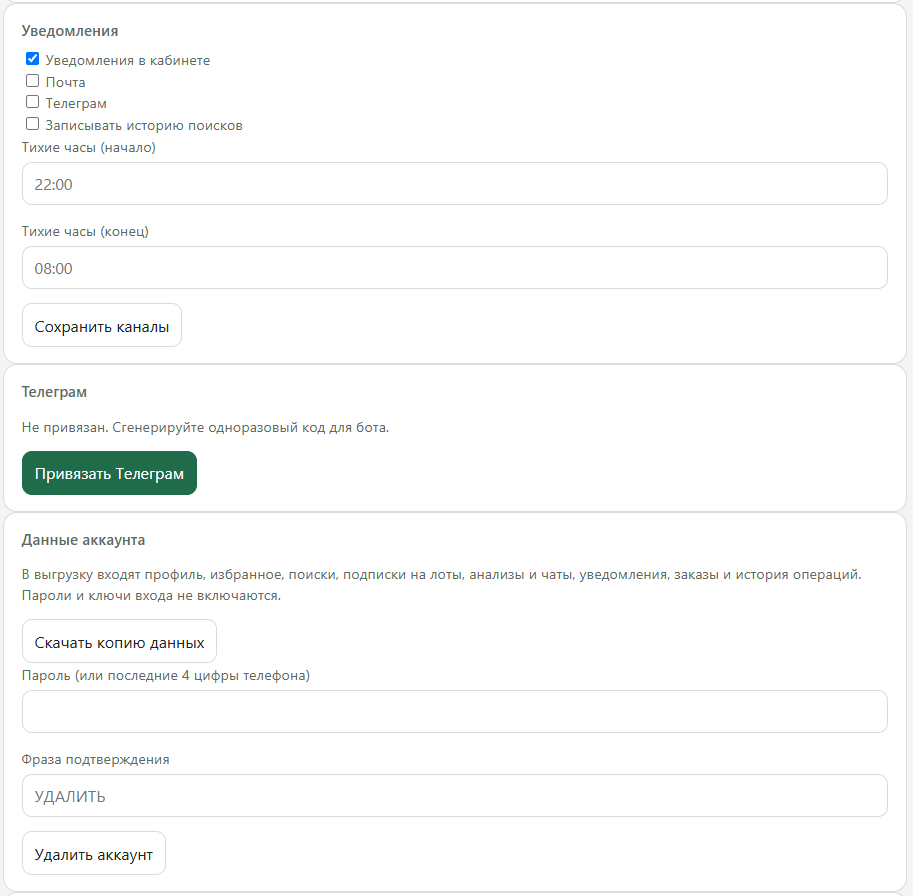Click the 'Данные аккаунта' section heading
Viewport: 913px width, 896px height.
coord(83,540)
